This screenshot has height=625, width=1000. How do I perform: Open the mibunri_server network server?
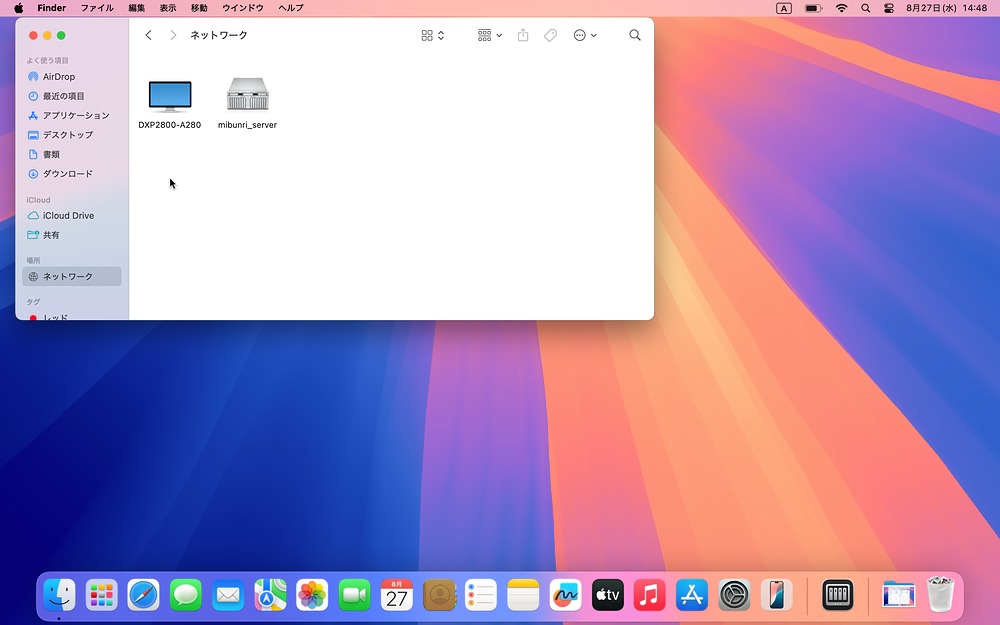click(x=247, y=96)
